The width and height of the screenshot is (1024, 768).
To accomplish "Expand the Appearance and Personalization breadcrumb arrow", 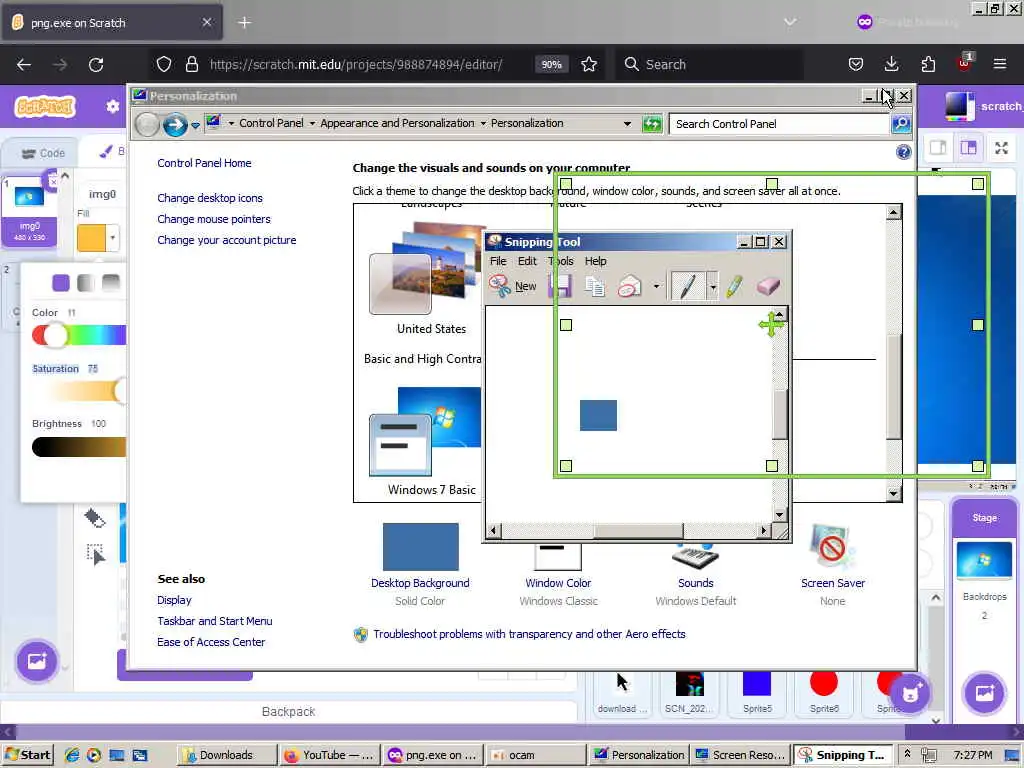I will pos(483,123).
